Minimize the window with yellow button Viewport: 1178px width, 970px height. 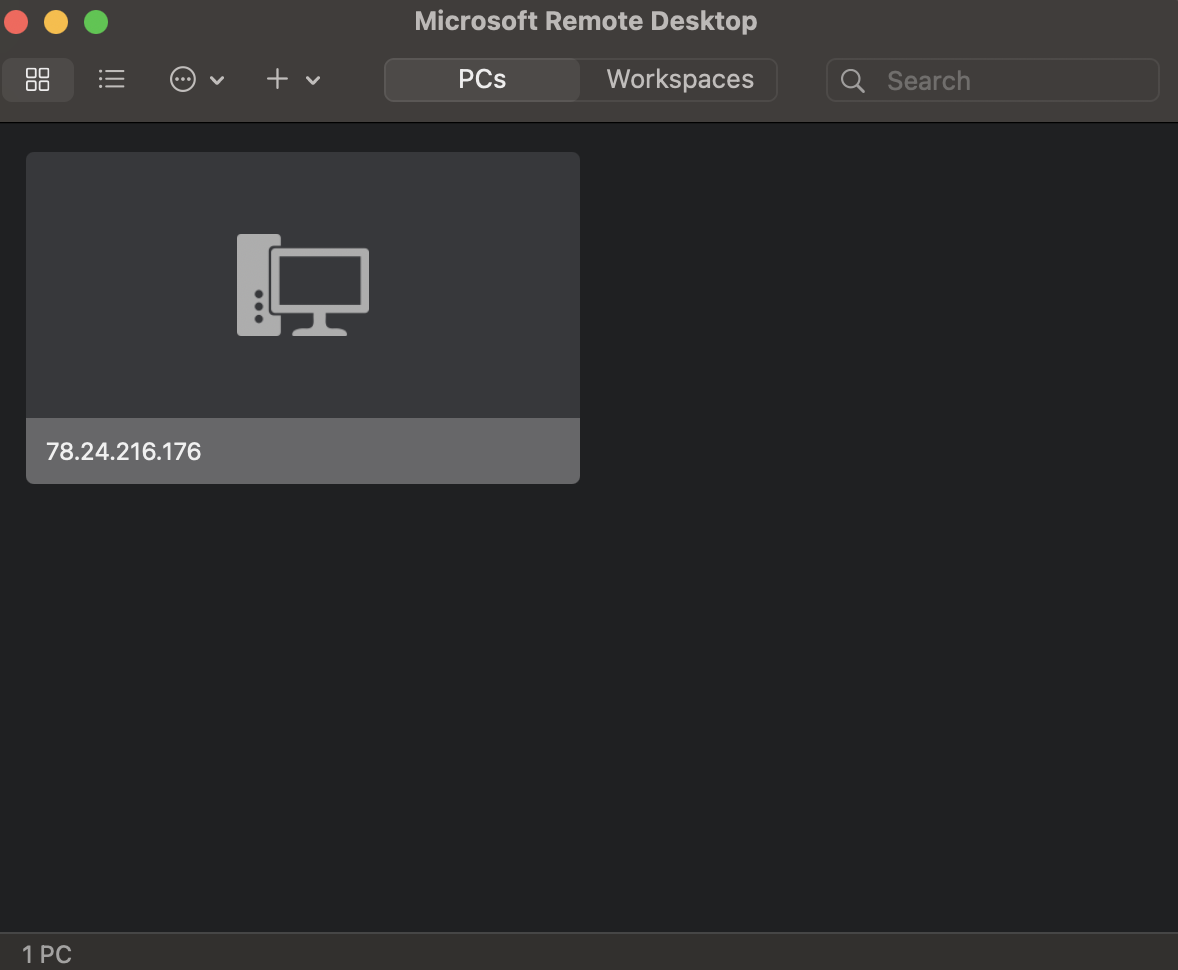56,22
